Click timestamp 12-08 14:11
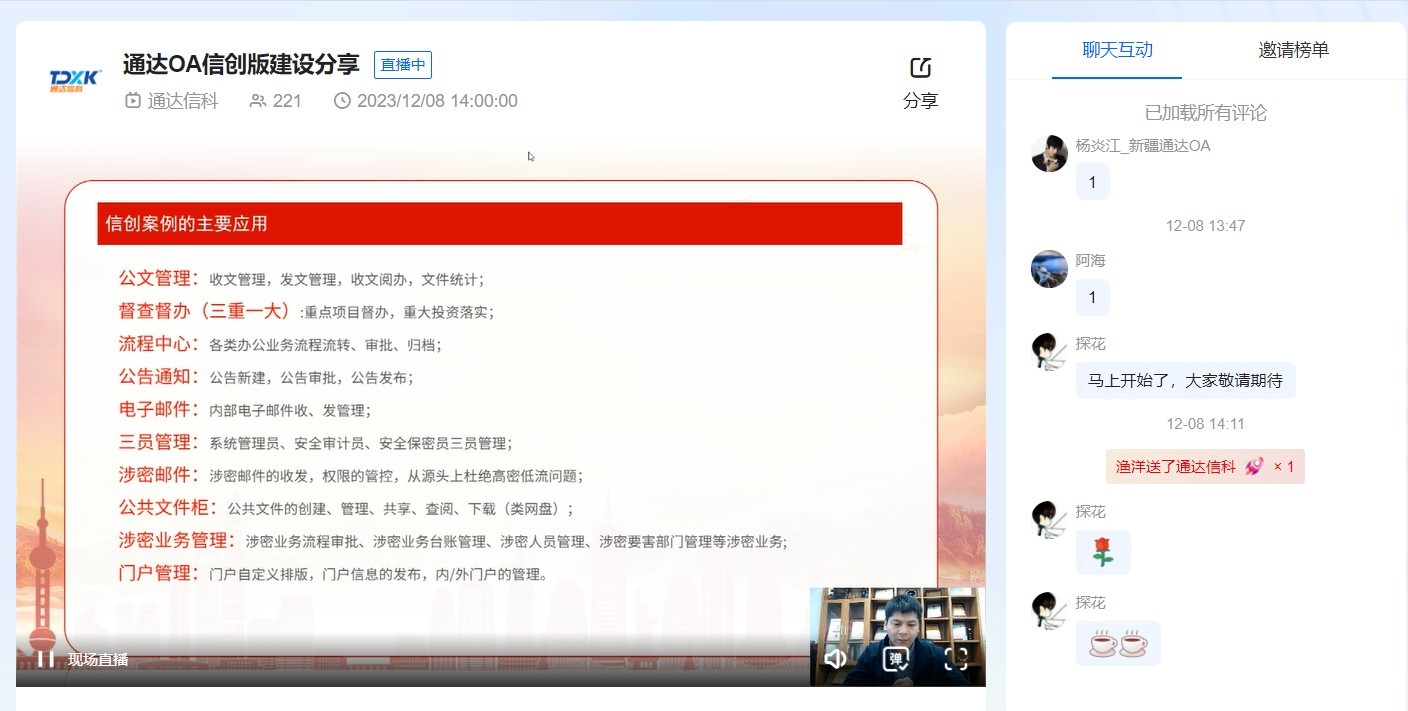The image size is (1408, 711). 1205,424
